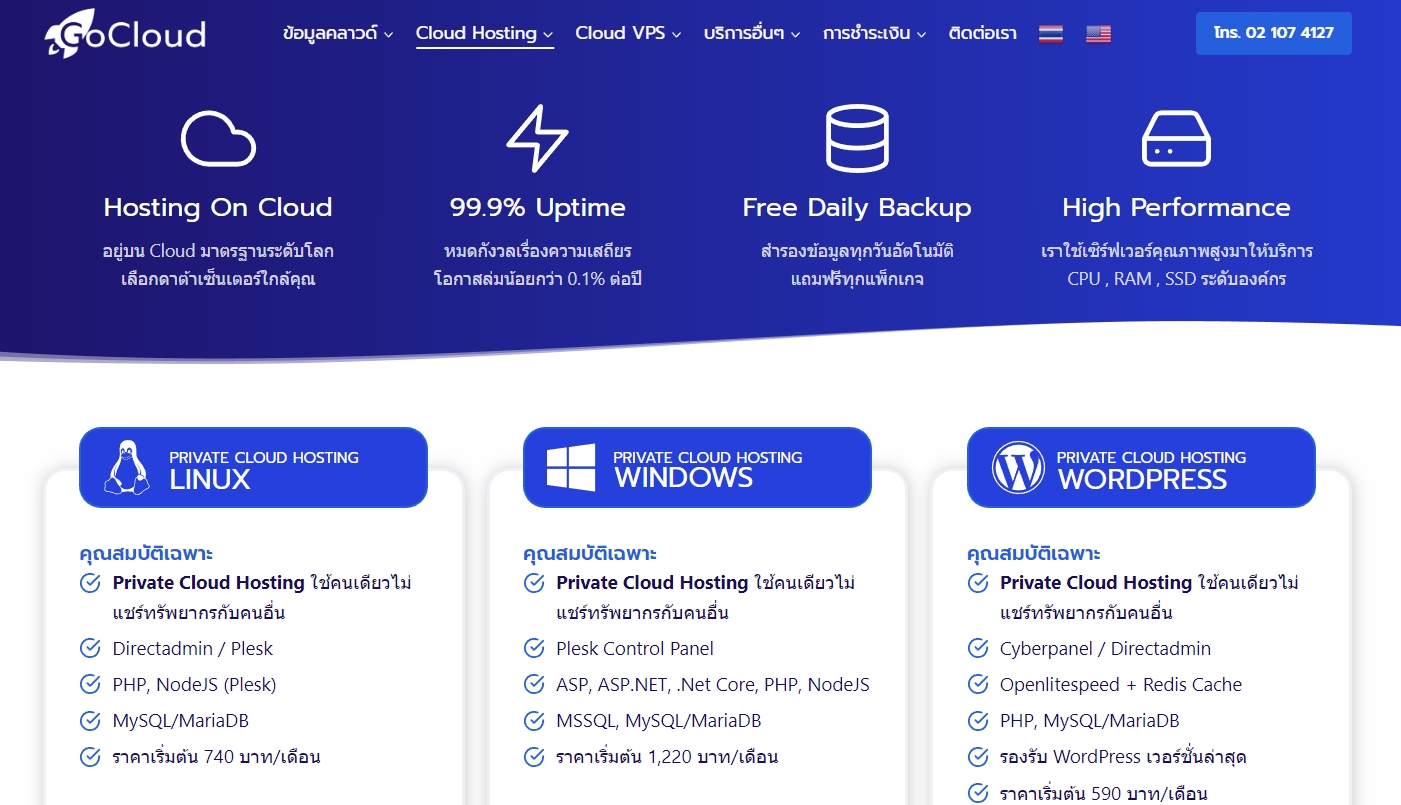Switch language using the US flag icon
The width and height of the screenshot is (1401, 805).
1098,33
